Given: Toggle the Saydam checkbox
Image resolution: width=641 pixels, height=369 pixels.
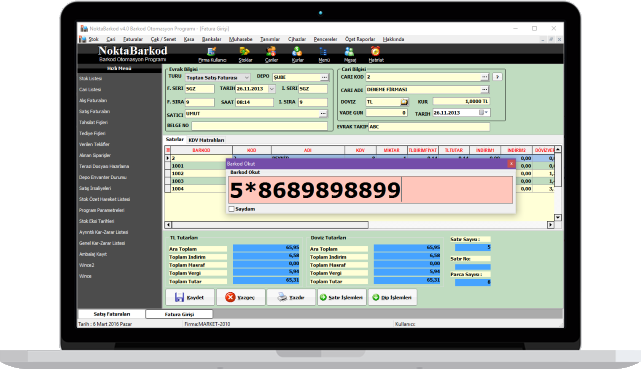Looking at the screenshot, I should click(232, 209).
